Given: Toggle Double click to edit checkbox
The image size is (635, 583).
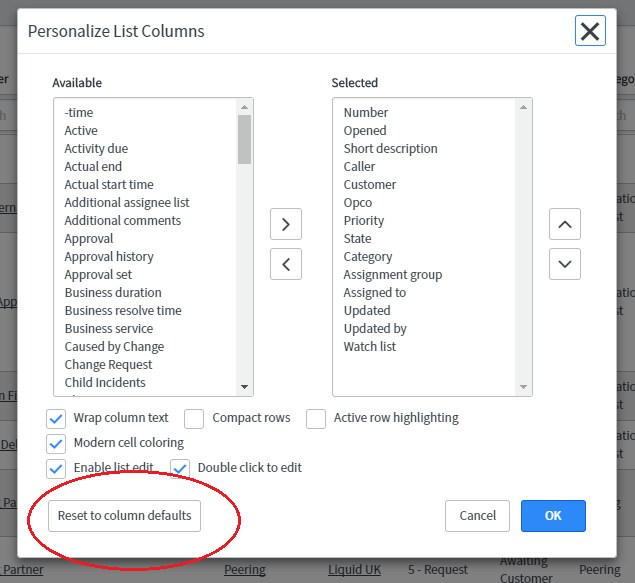Looking at the screenshot, I should pyautogui.click(x=180, y=469).
